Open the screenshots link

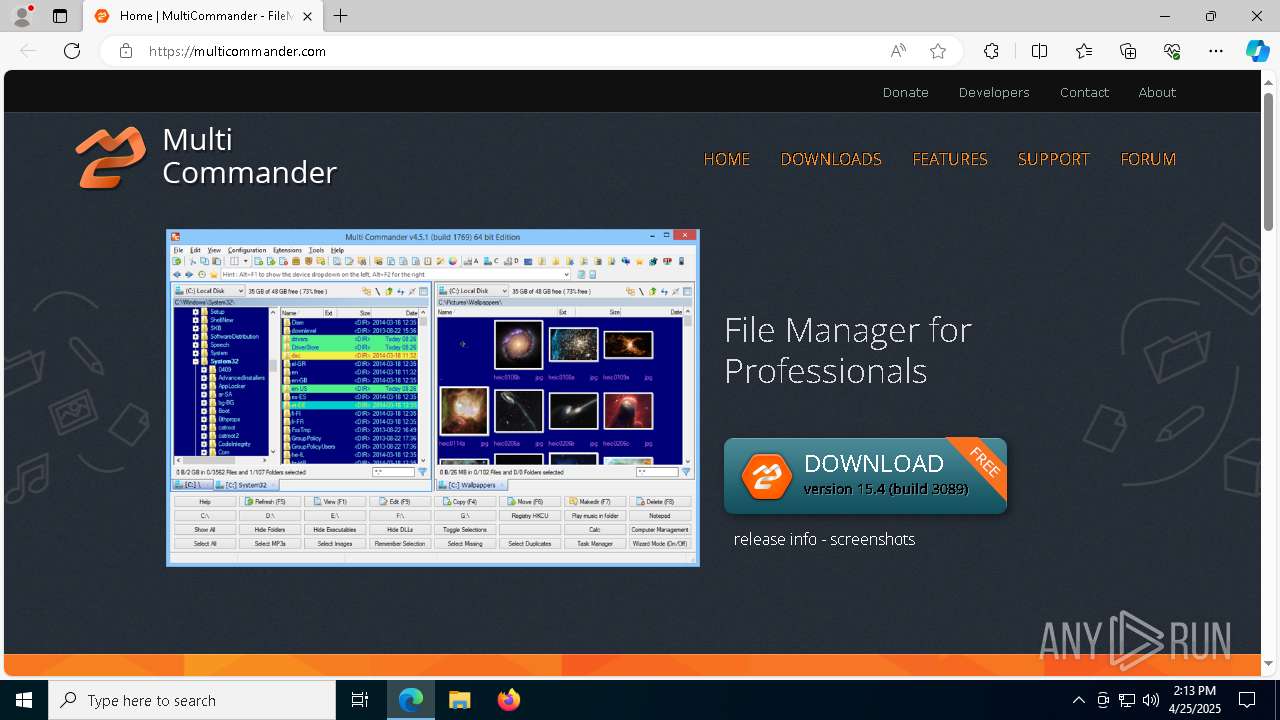click(x=872, y=539)
